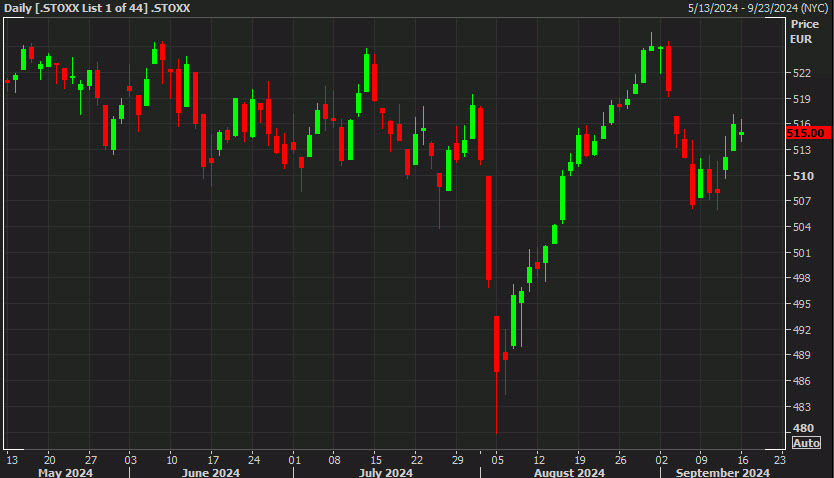The image size is (834, 478).
Task: Click the date label 23 on time axis
Action: pos(779,460)
